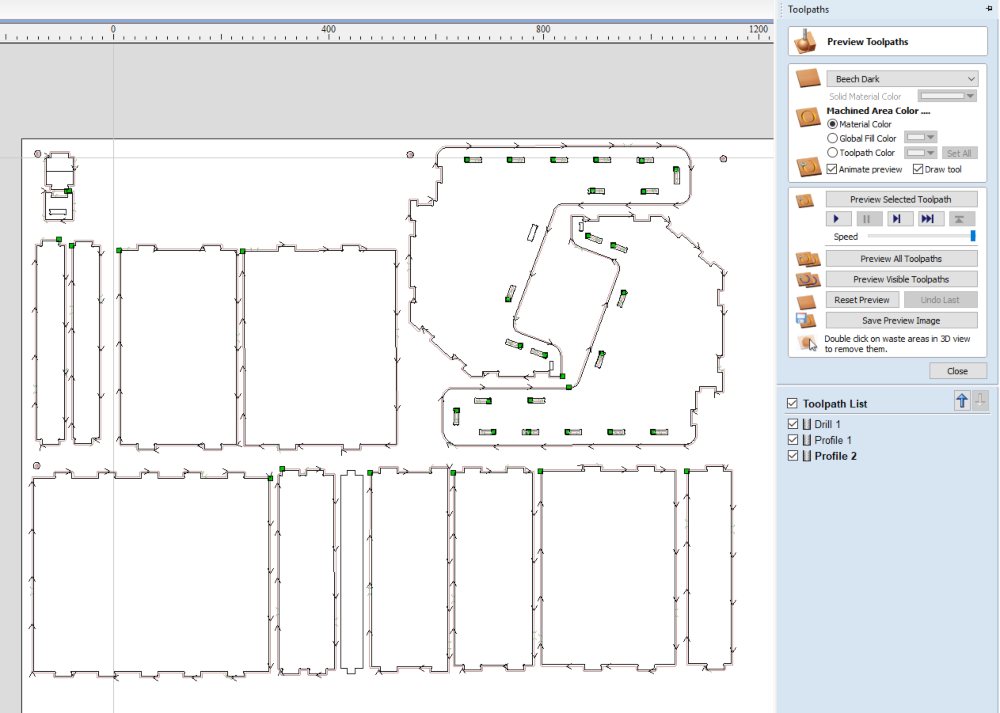Click Preview All Toolpaths button
The image size is (1000, 713).
pos(901,259)
